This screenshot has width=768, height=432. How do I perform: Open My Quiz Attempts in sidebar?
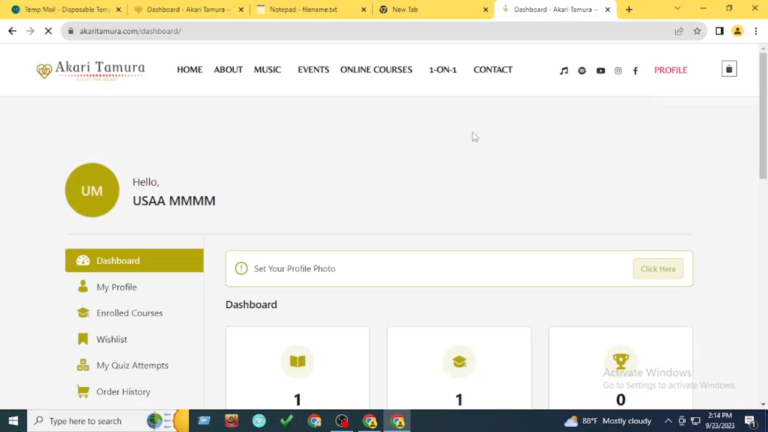click(132, 365)
